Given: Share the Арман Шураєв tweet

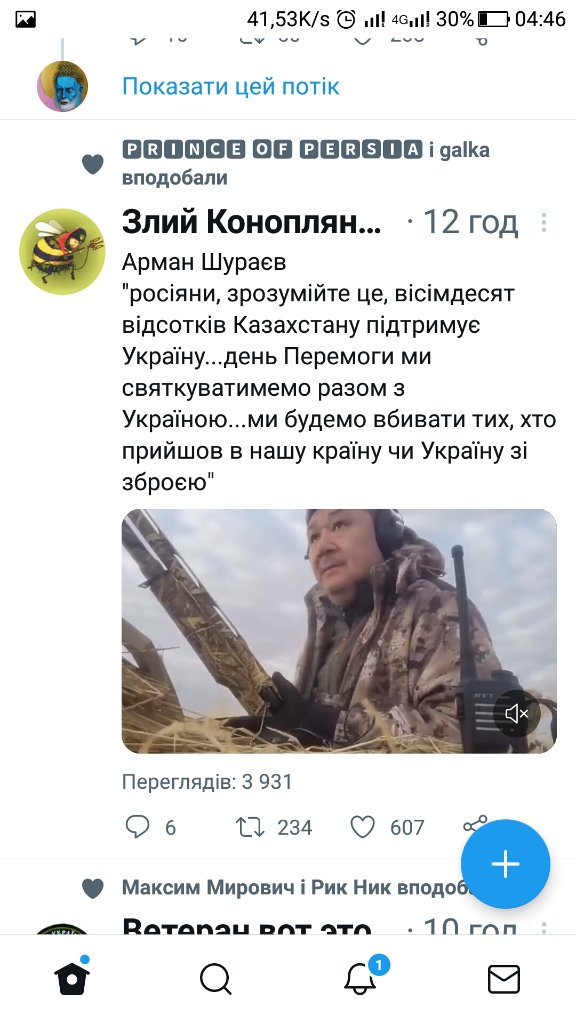Looking at the screenshot, I should [x=475, y=823].
